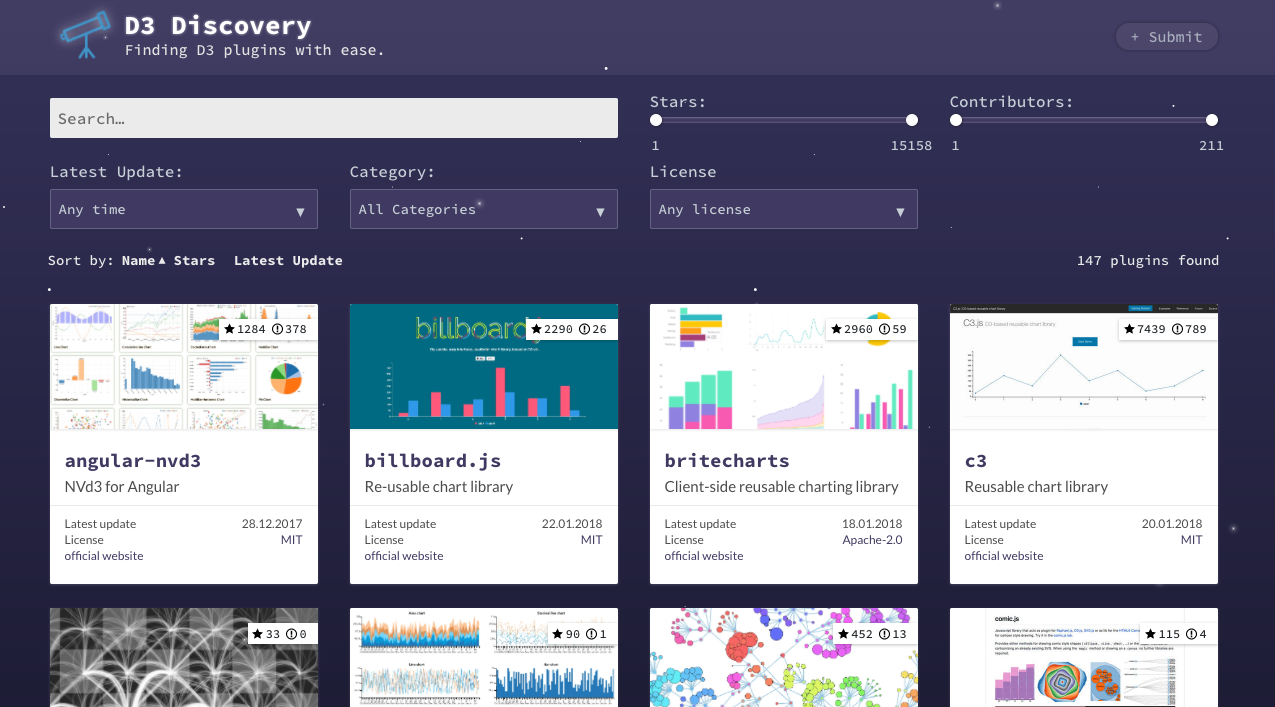This screenshot has width=1275, height=707.
Task: Open the License dropdown
Action: coord(784,209)
